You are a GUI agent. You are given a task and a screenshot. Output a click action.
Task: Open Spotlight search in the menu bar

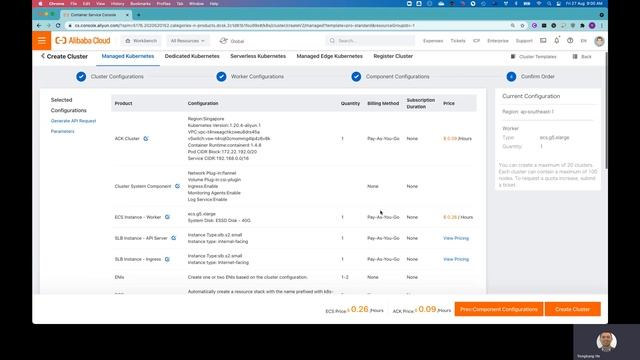[549, 4]
